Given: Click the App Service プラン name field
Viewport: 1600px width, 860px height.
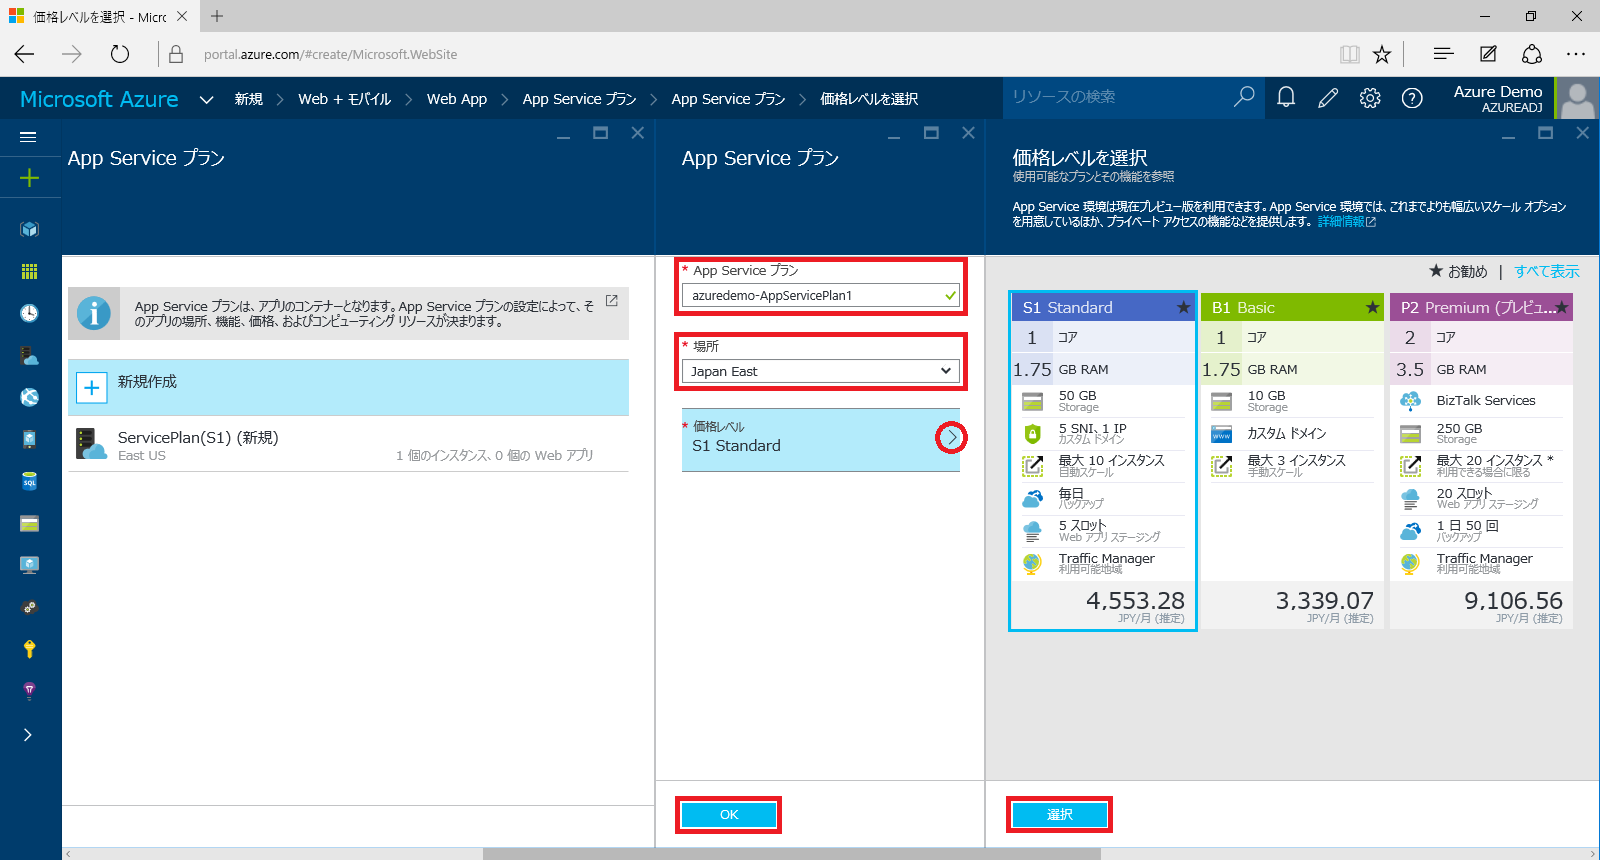Looking at the screenshot, I should (x=821, y=295).
